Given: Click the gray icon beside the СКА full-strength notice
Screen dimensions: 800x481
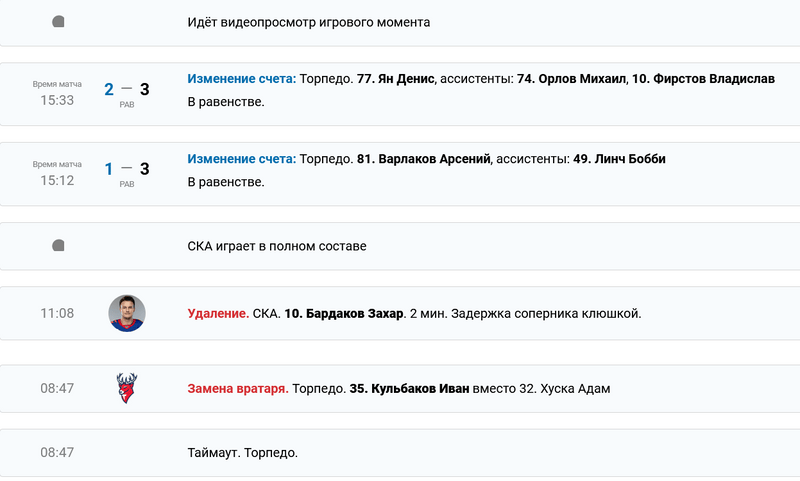Looking at the screenshot, I should click(x=58, y=245).
